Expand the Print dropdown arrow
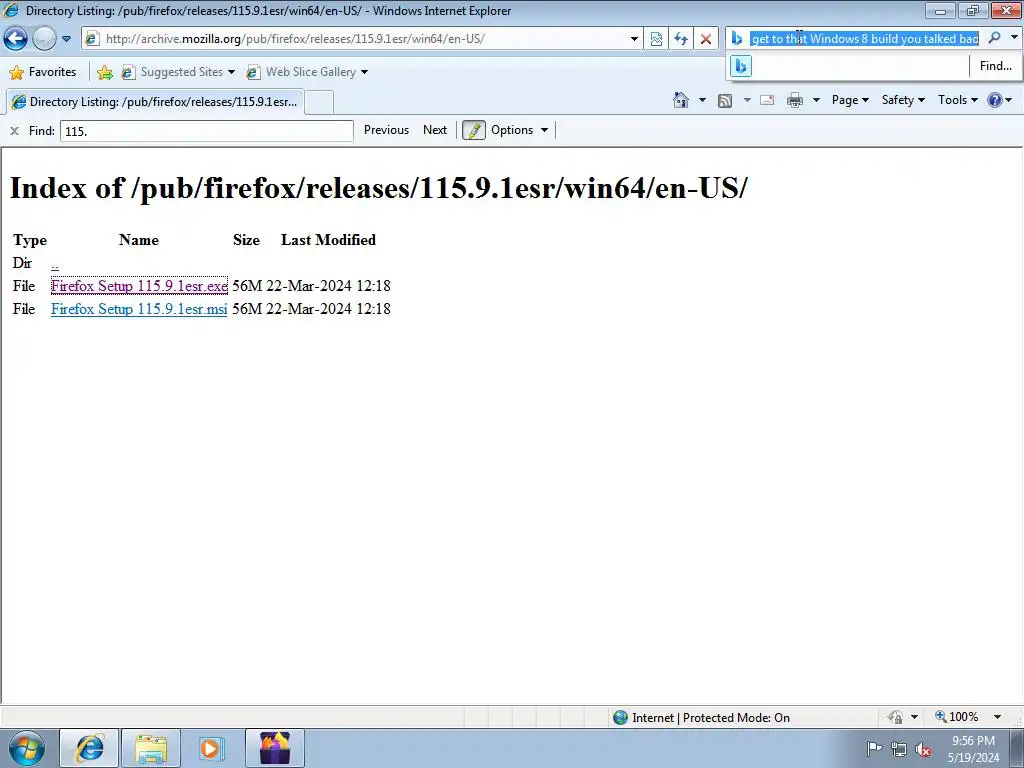 [816, 100]
